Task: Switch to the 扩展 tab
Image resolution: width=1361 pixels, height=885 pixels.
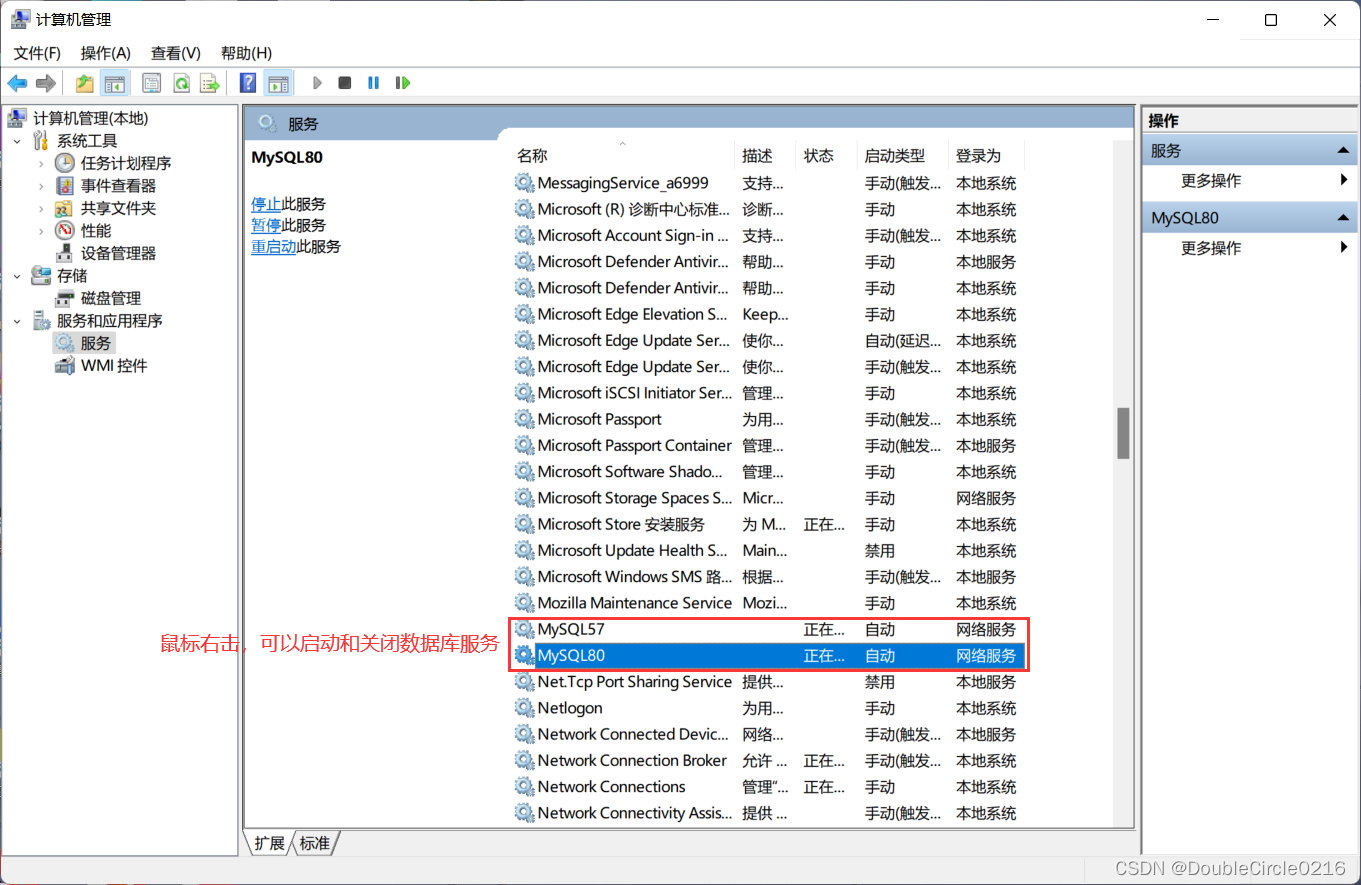Action: coord(269,843)
